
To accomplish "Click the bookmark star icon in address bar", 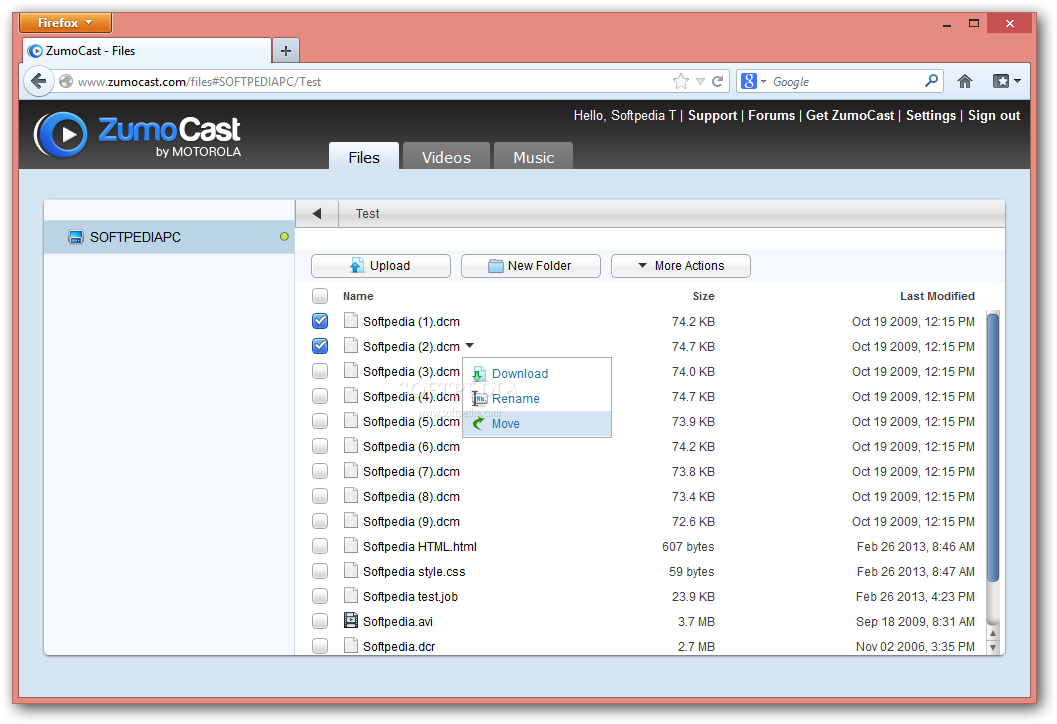I will coord(681,82).
